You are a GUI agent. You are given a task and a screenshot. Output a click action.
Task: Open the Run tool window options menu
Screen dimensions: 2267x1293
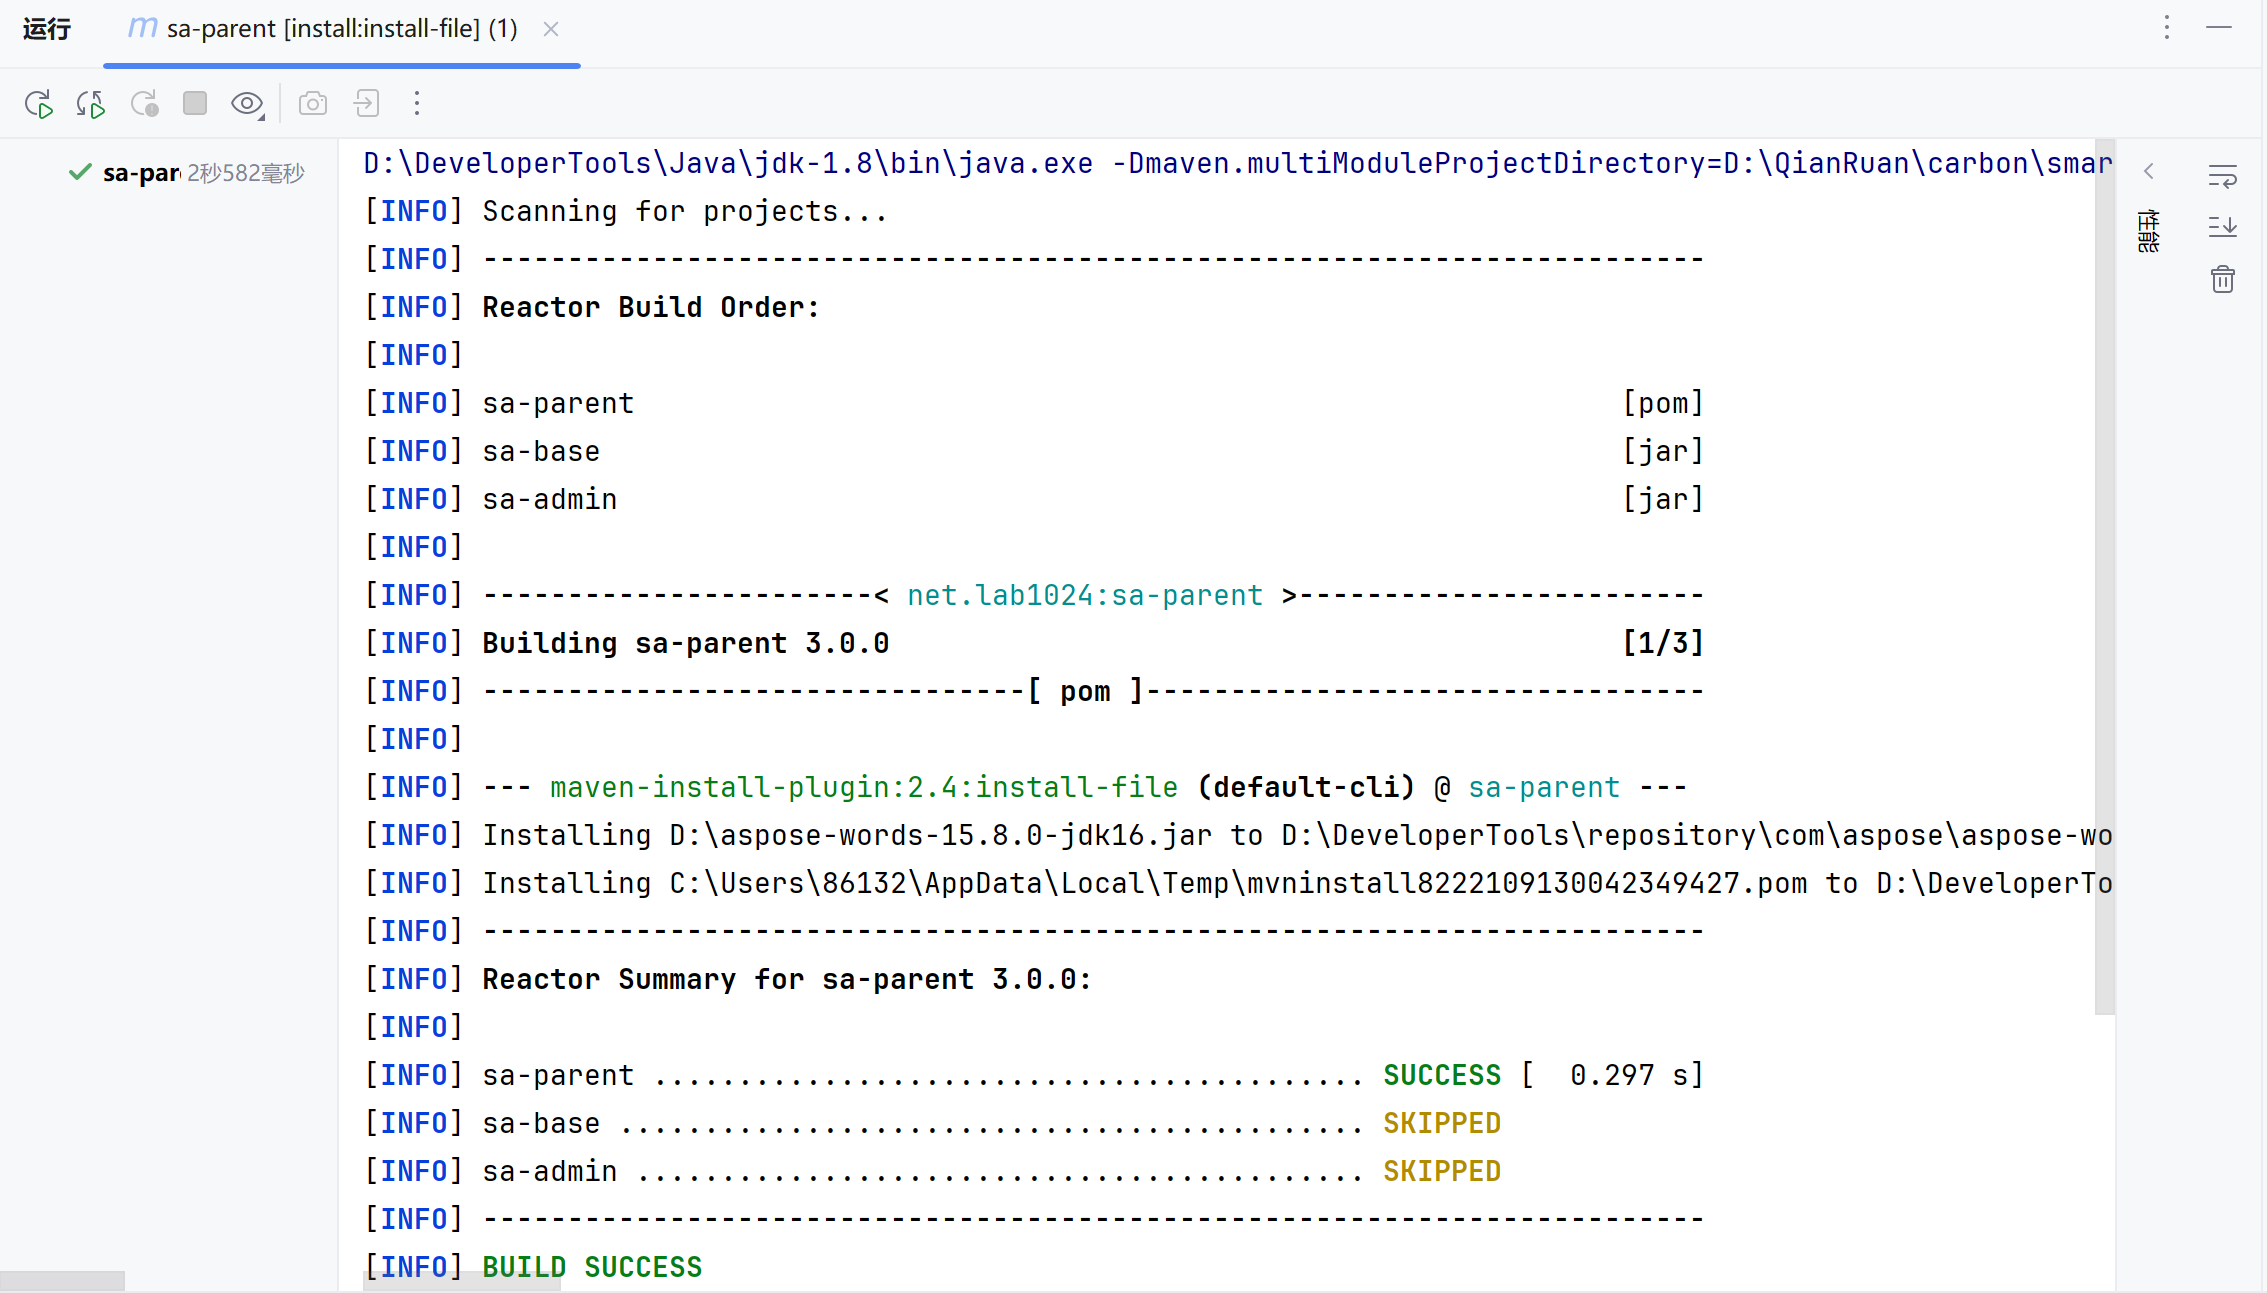(2167, 27)
